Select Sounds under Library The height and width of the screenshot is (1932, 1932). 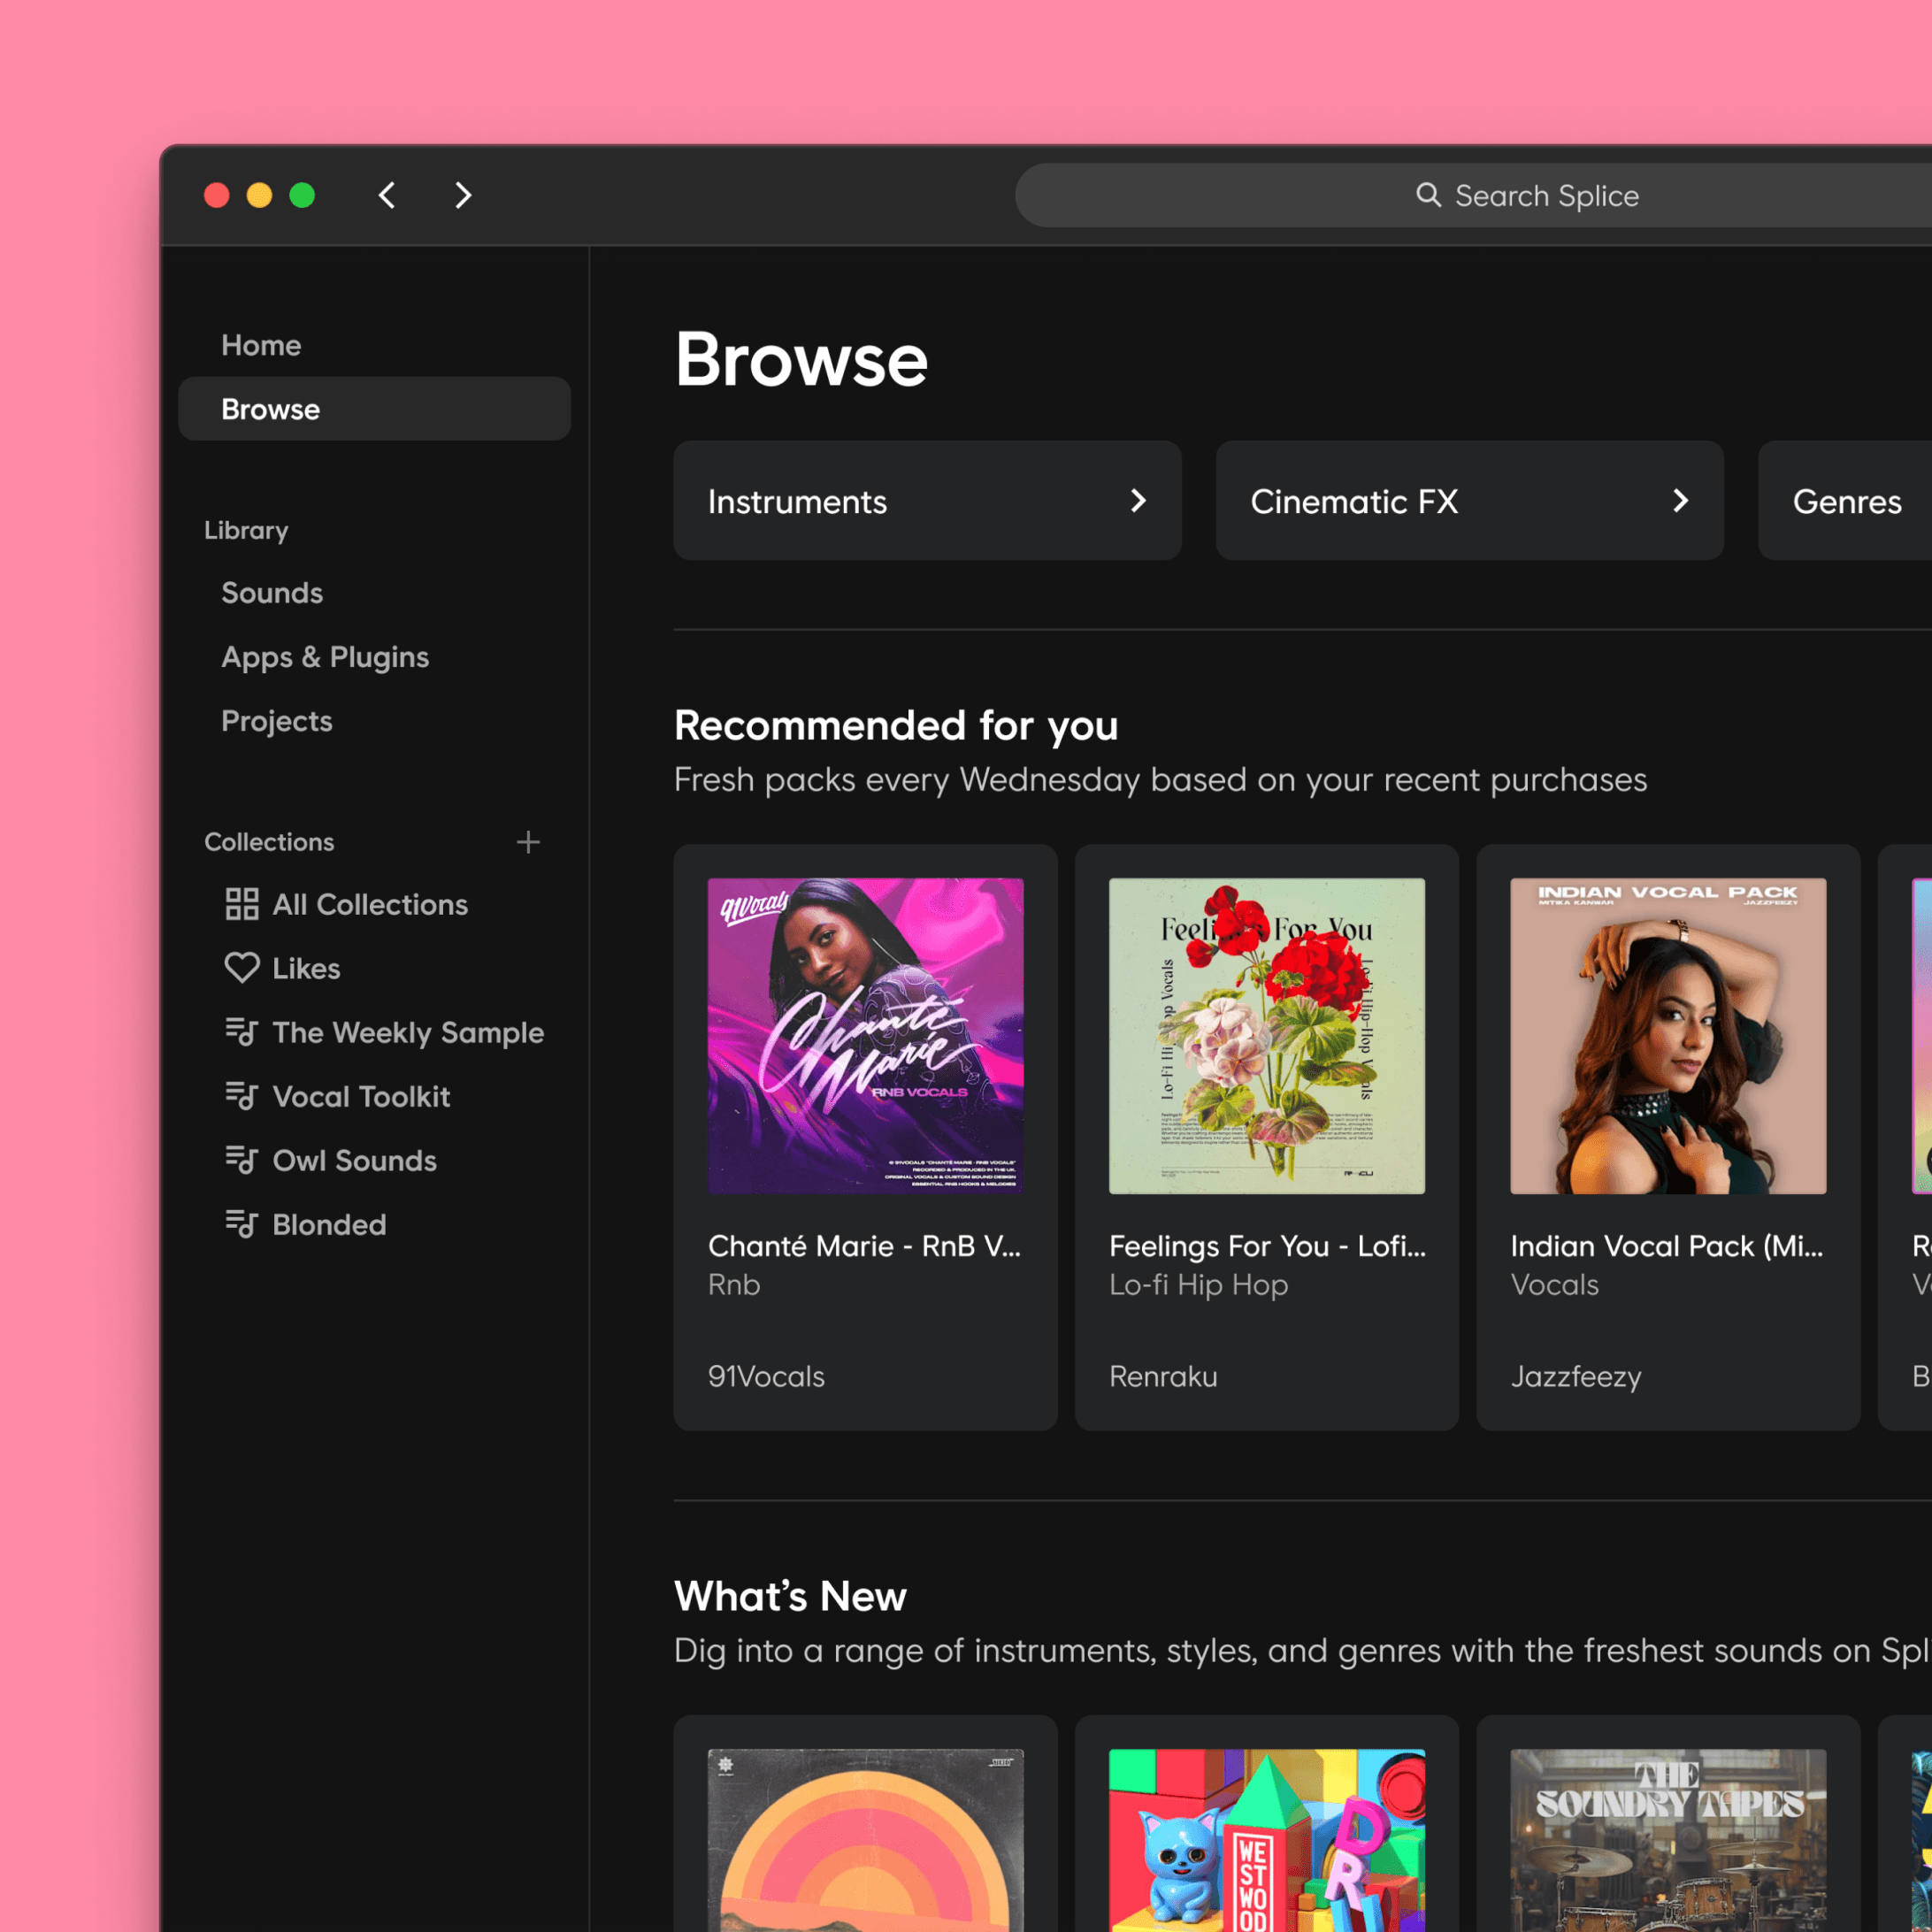(x=272, y=593)
